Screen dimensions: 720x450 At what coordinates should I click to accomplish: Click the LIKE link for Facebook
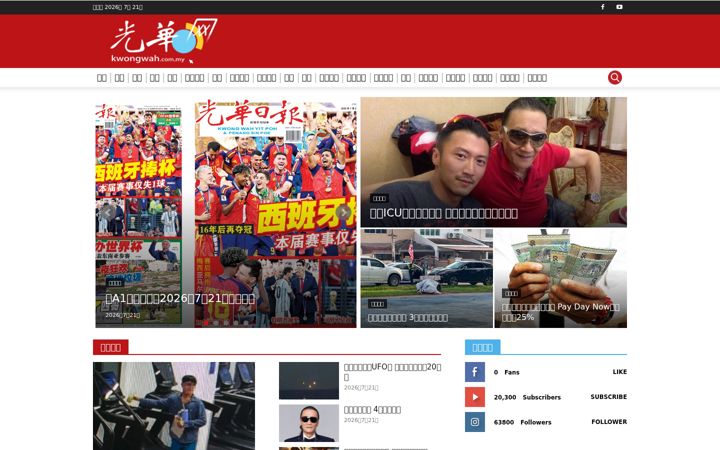point(619,372)
